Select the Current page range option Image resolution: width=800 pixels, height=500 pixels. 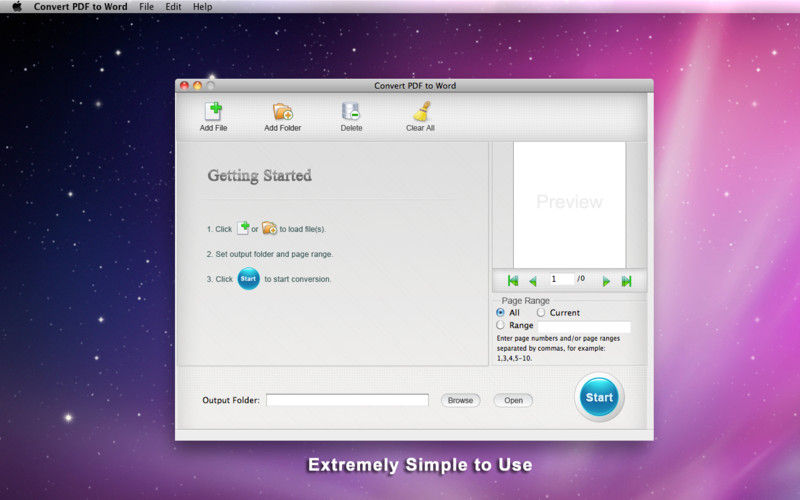[540, 312]
